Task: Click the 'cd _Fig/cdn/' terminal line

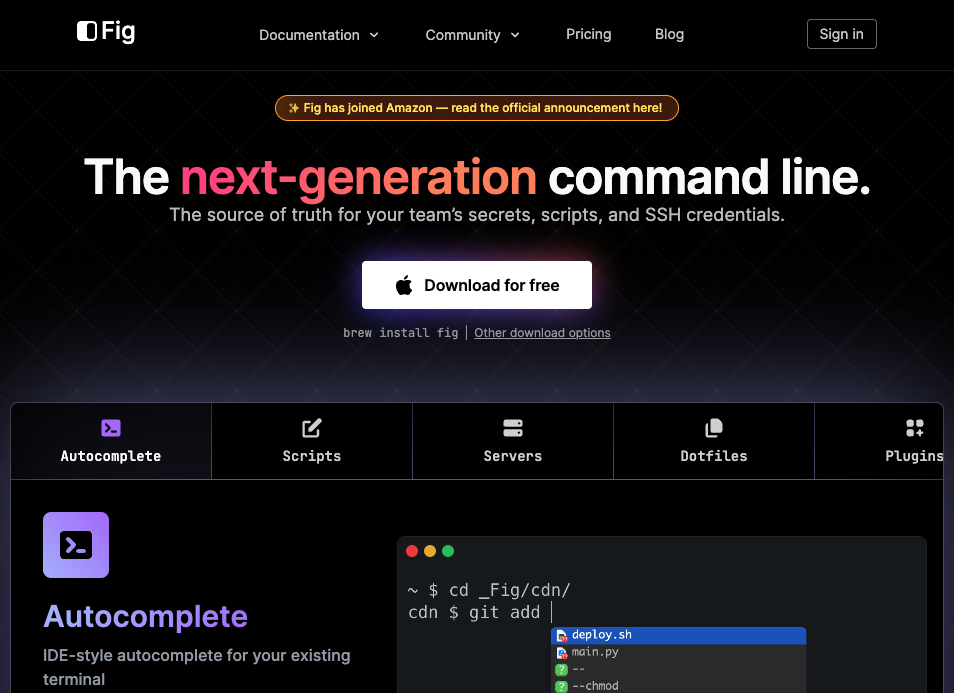Action: (x=489, y=590)
